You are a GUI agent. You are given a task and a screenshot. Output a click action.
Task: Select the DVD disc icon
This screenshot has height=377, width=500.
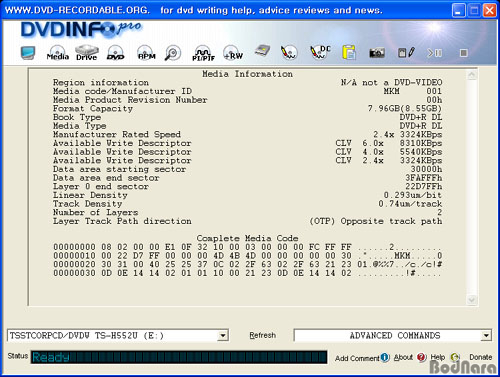[116, 53]
